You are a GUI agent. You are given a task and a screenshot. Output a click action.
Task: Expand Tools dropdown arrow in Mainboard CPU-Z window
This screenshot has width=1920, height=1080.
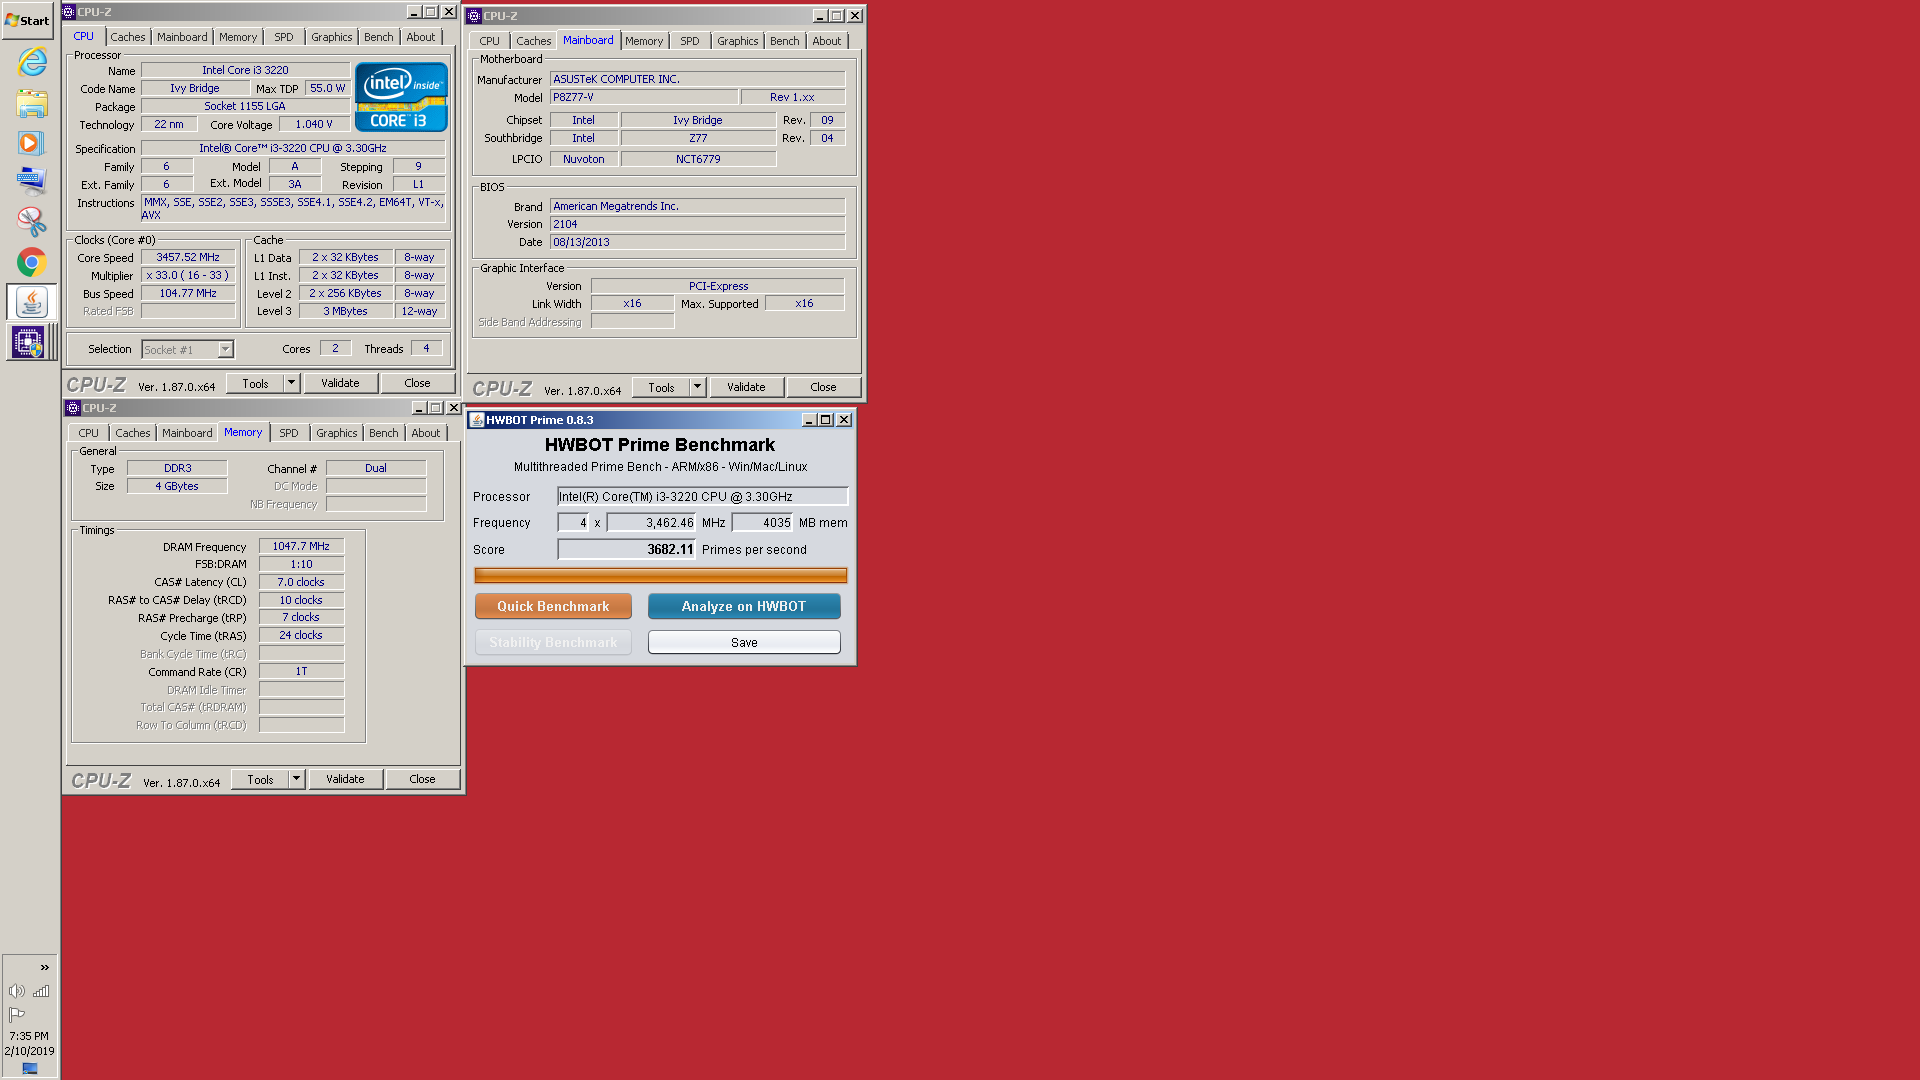[697, 387]
